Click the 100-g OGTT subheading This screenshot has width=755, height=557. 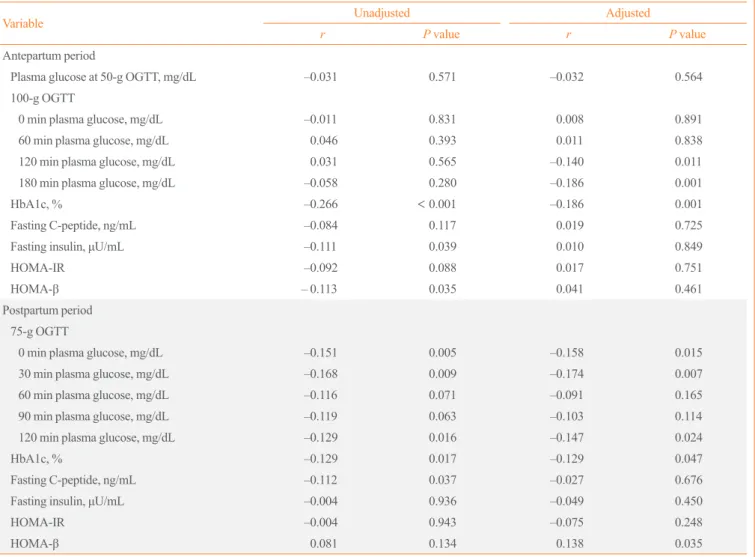pyautogui.click(x=43, y=98)
